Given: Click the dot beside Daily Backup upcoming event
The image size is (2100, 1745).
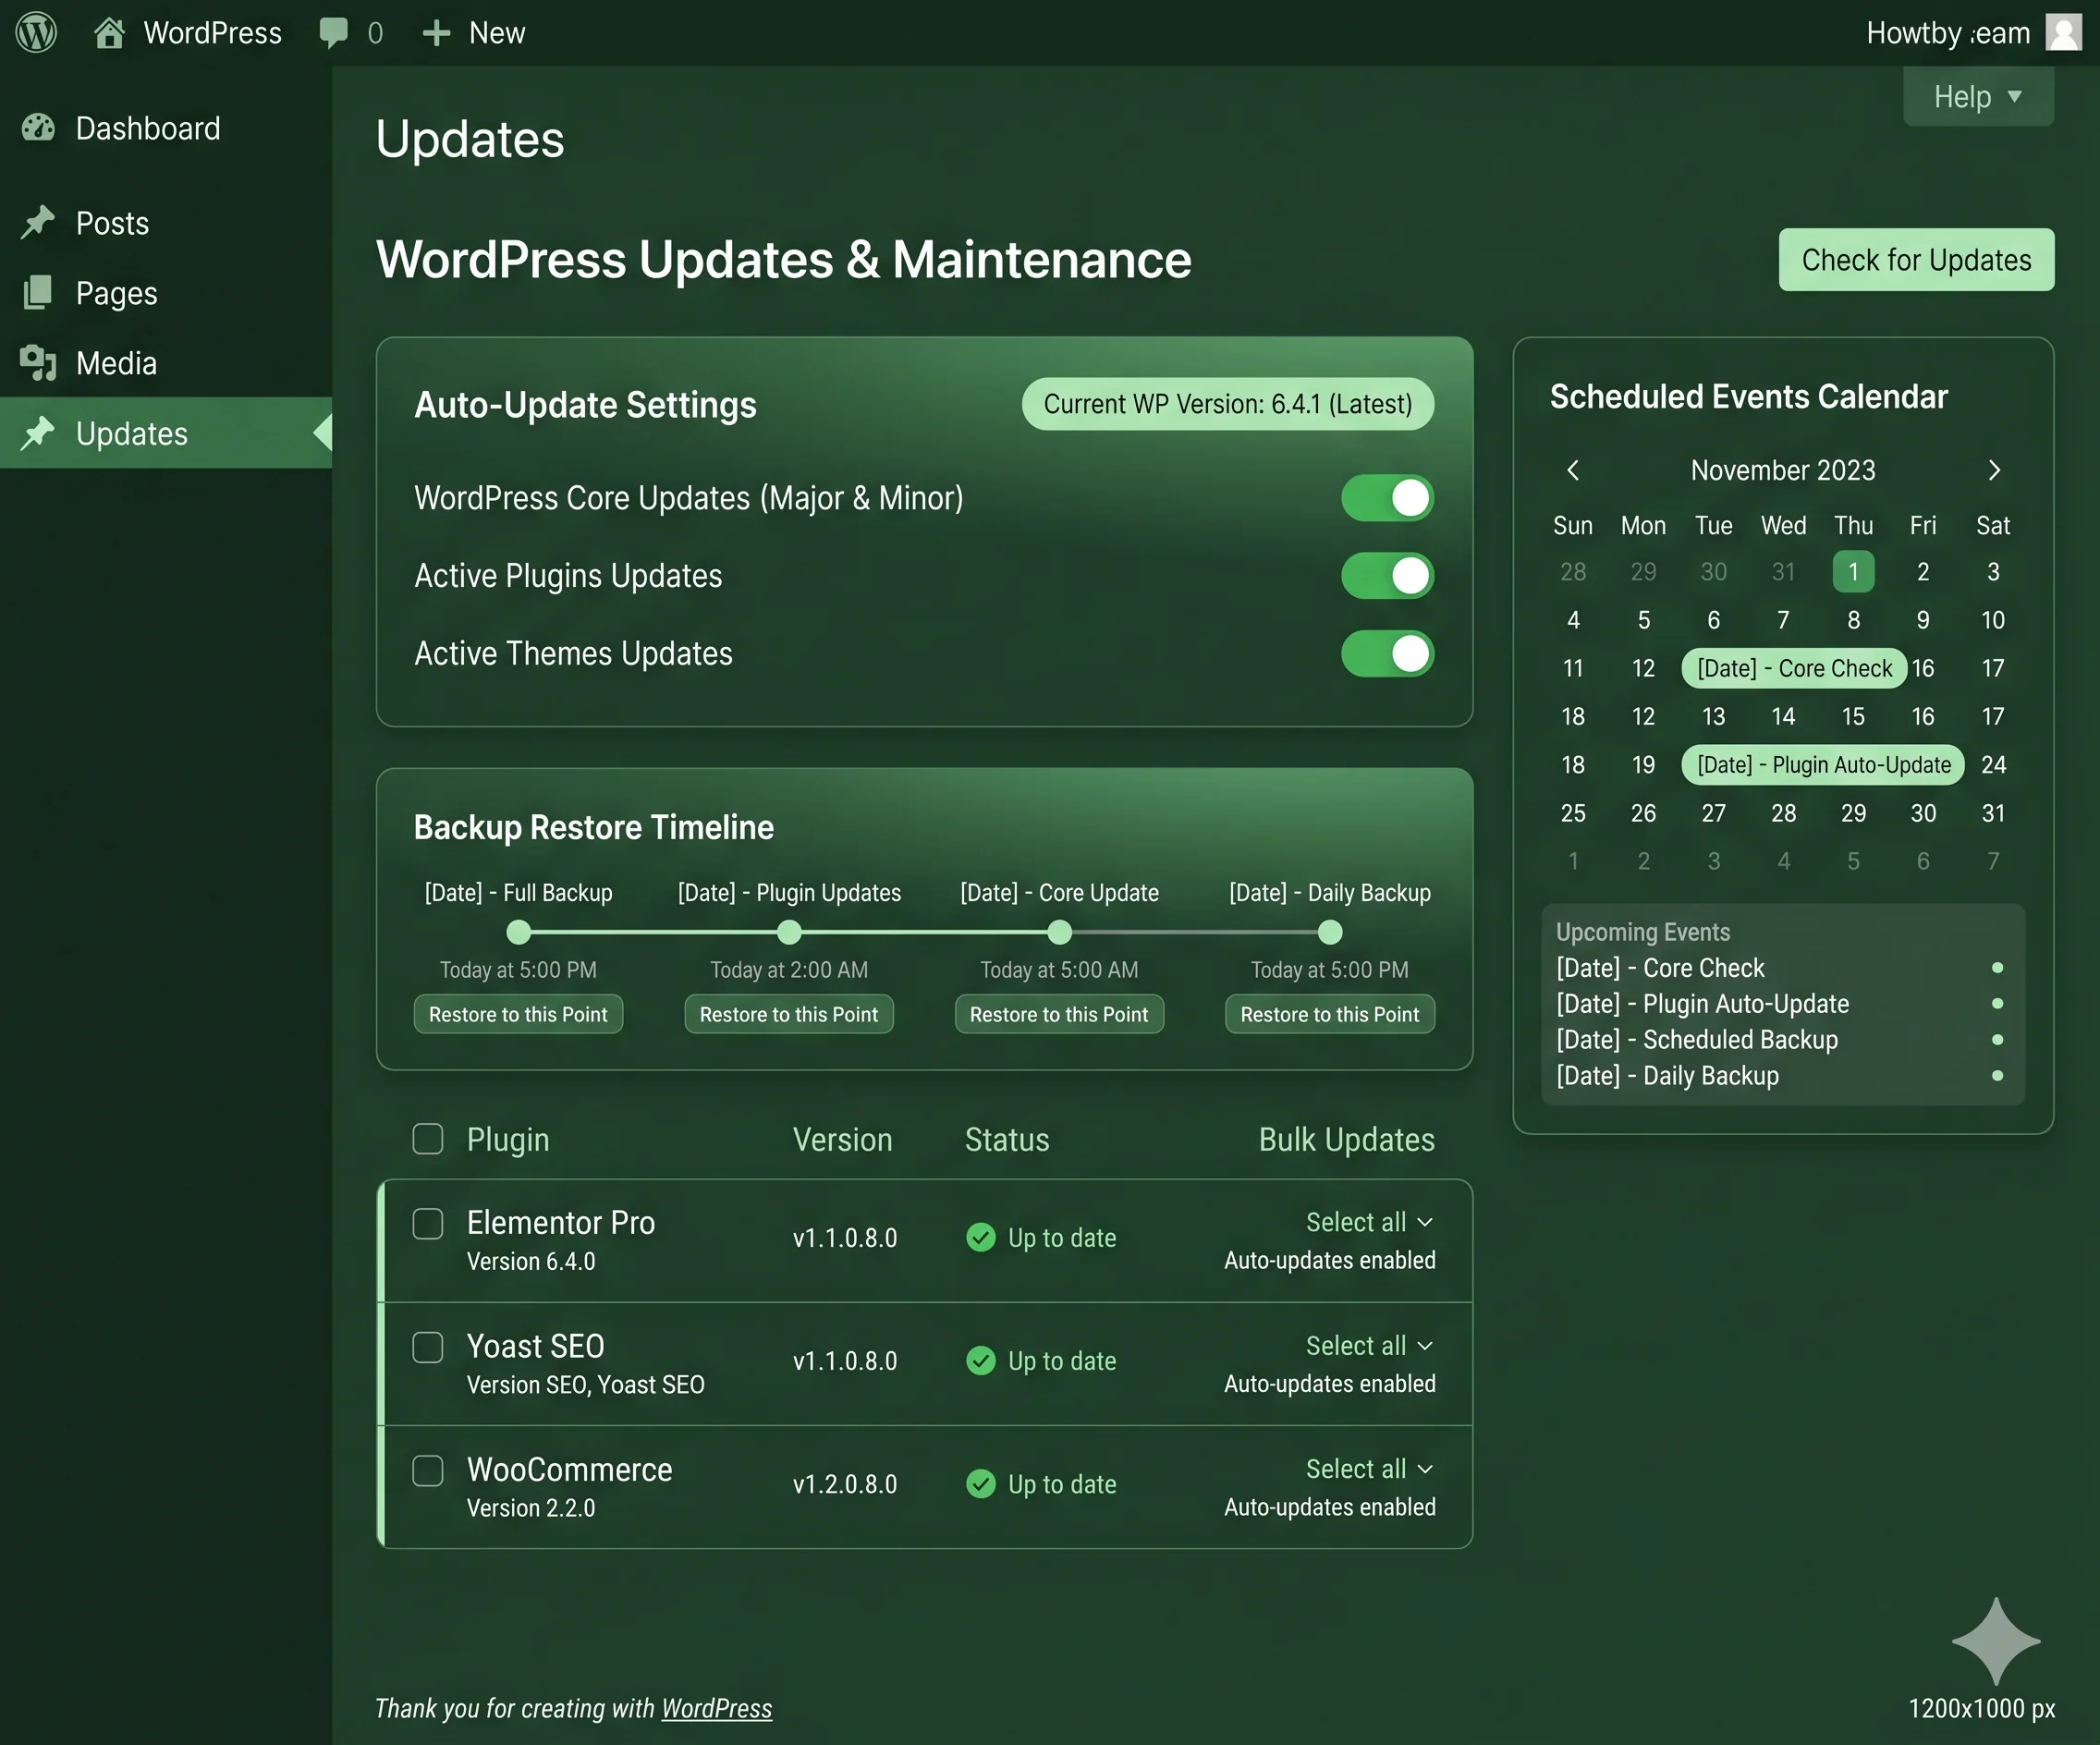Looking at the screenshot, I should coord(1997,1076).
